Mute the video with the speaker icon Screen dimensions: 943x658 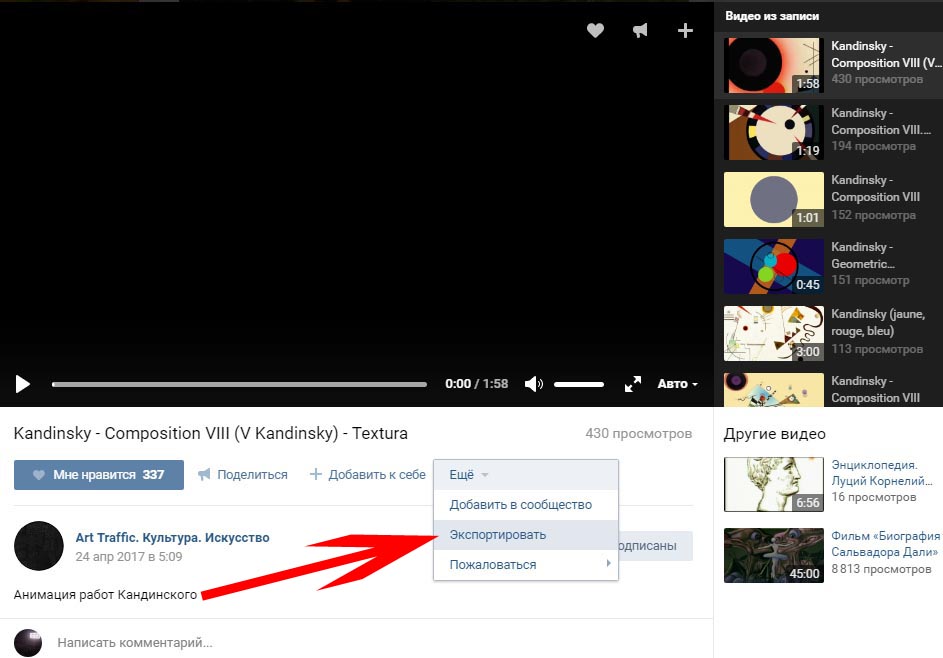[533, 384]
